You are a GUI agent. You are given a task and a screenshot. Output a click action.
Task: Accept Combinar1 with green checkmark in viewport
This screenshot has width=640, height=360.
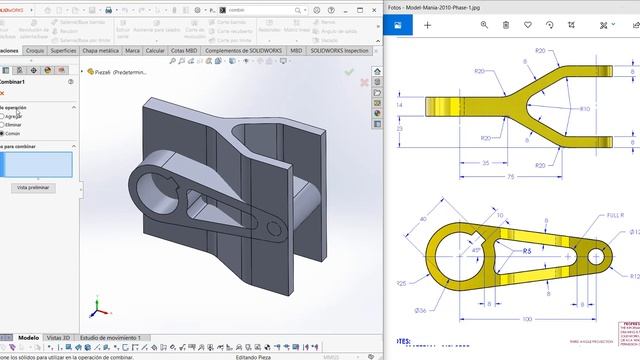[349, 72]
